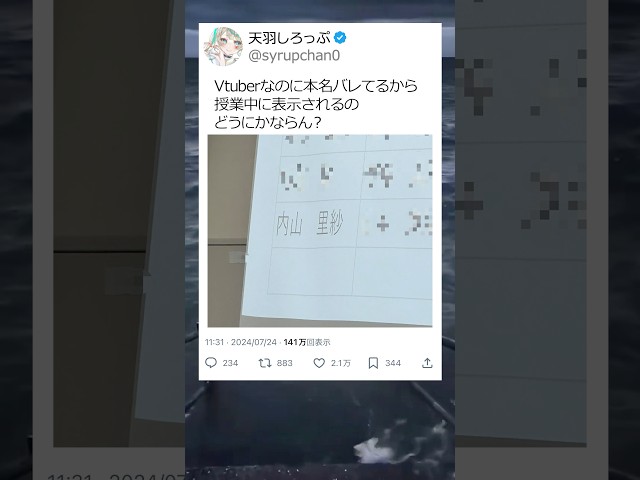The height and width of the screenshot is (480, 640).
Task: Bookmark the tweet using the bookmark icon
Action: click(373, 363)
